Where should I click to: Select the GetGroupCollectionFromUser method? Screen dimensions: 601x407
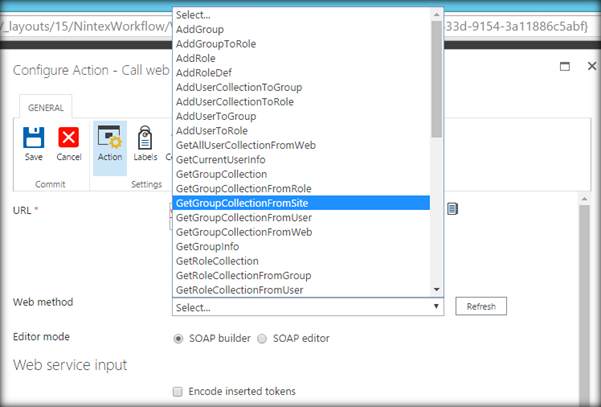pos(301,218)
